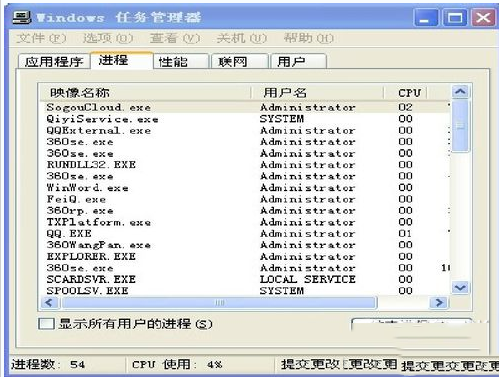Image resolution: width=499 pixels, height=377 pixels.
Task: Click the 进程数: 54 status entry
Action: (48, 364)
